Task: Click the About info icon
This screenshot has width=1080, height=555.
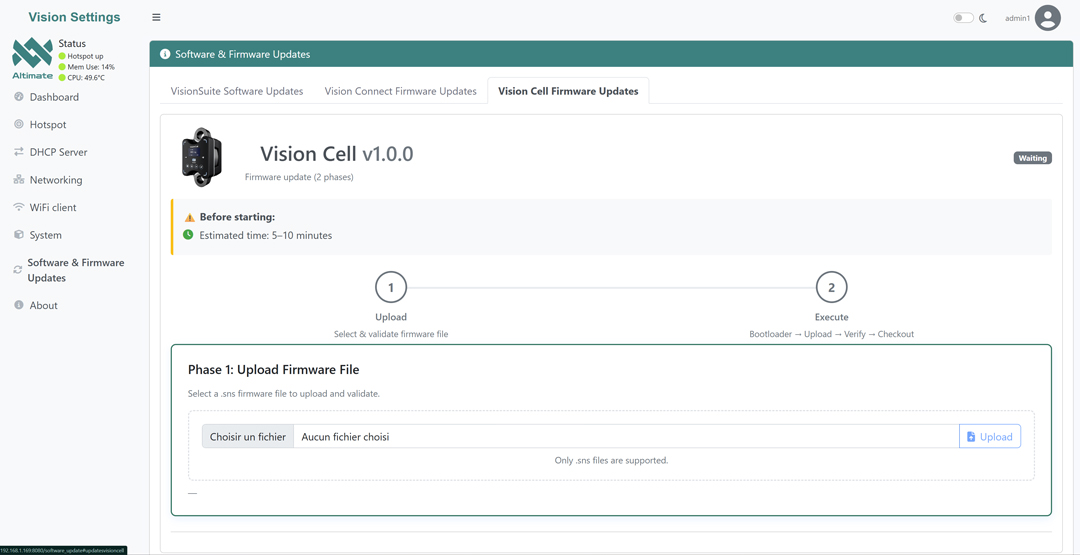Action: tap(19, 305)
